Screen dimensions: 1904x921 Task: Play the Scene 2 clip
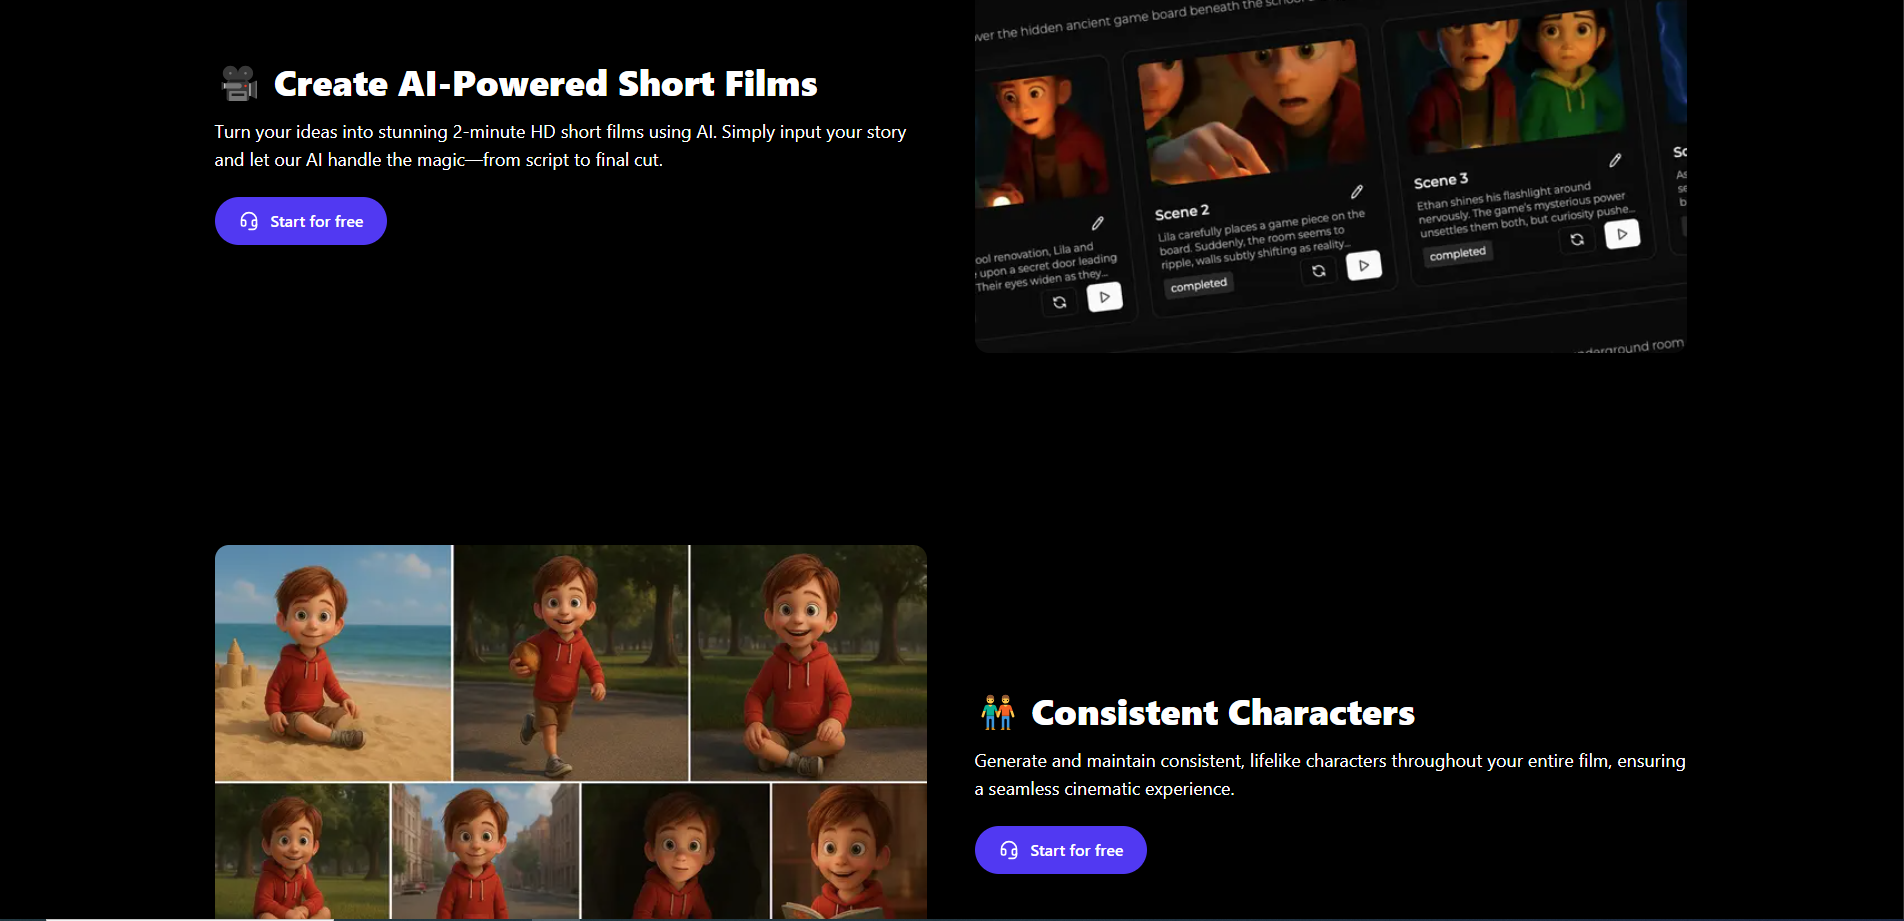point(1364,265)
